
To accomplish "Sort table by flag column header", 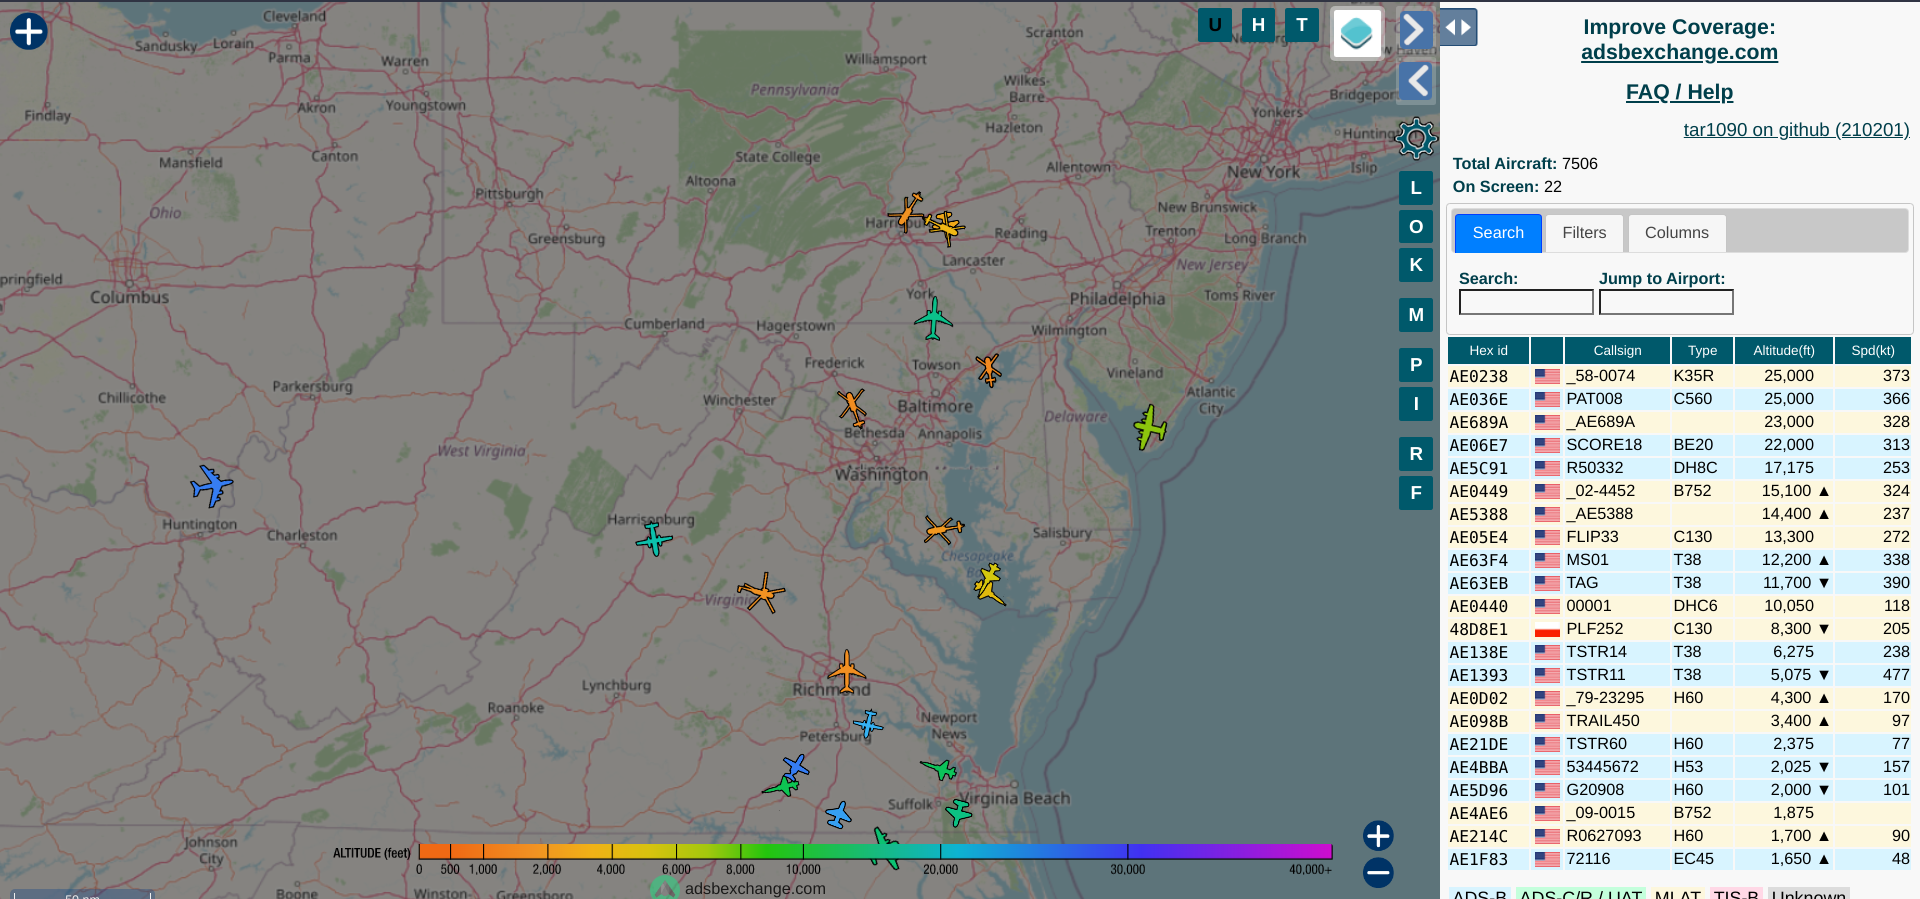I will (x=1547, y=351).
